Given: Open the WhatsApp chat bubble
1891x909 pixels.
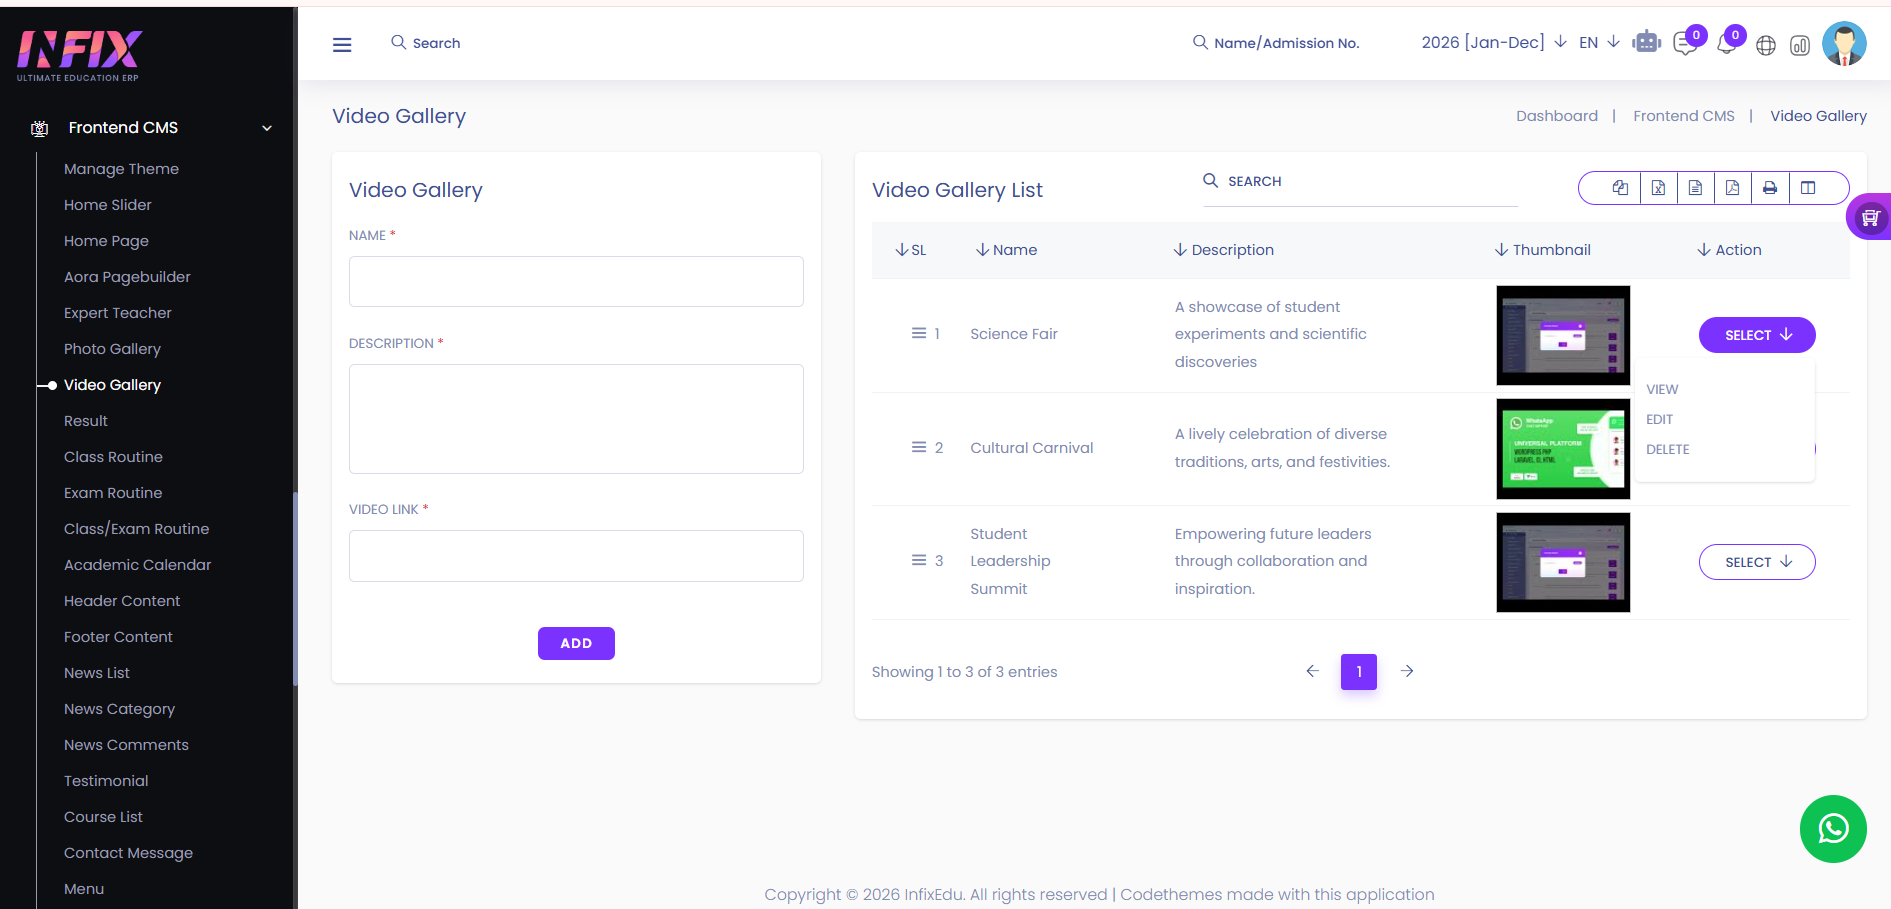Looking at the screenshot, I should point(1833,829).
